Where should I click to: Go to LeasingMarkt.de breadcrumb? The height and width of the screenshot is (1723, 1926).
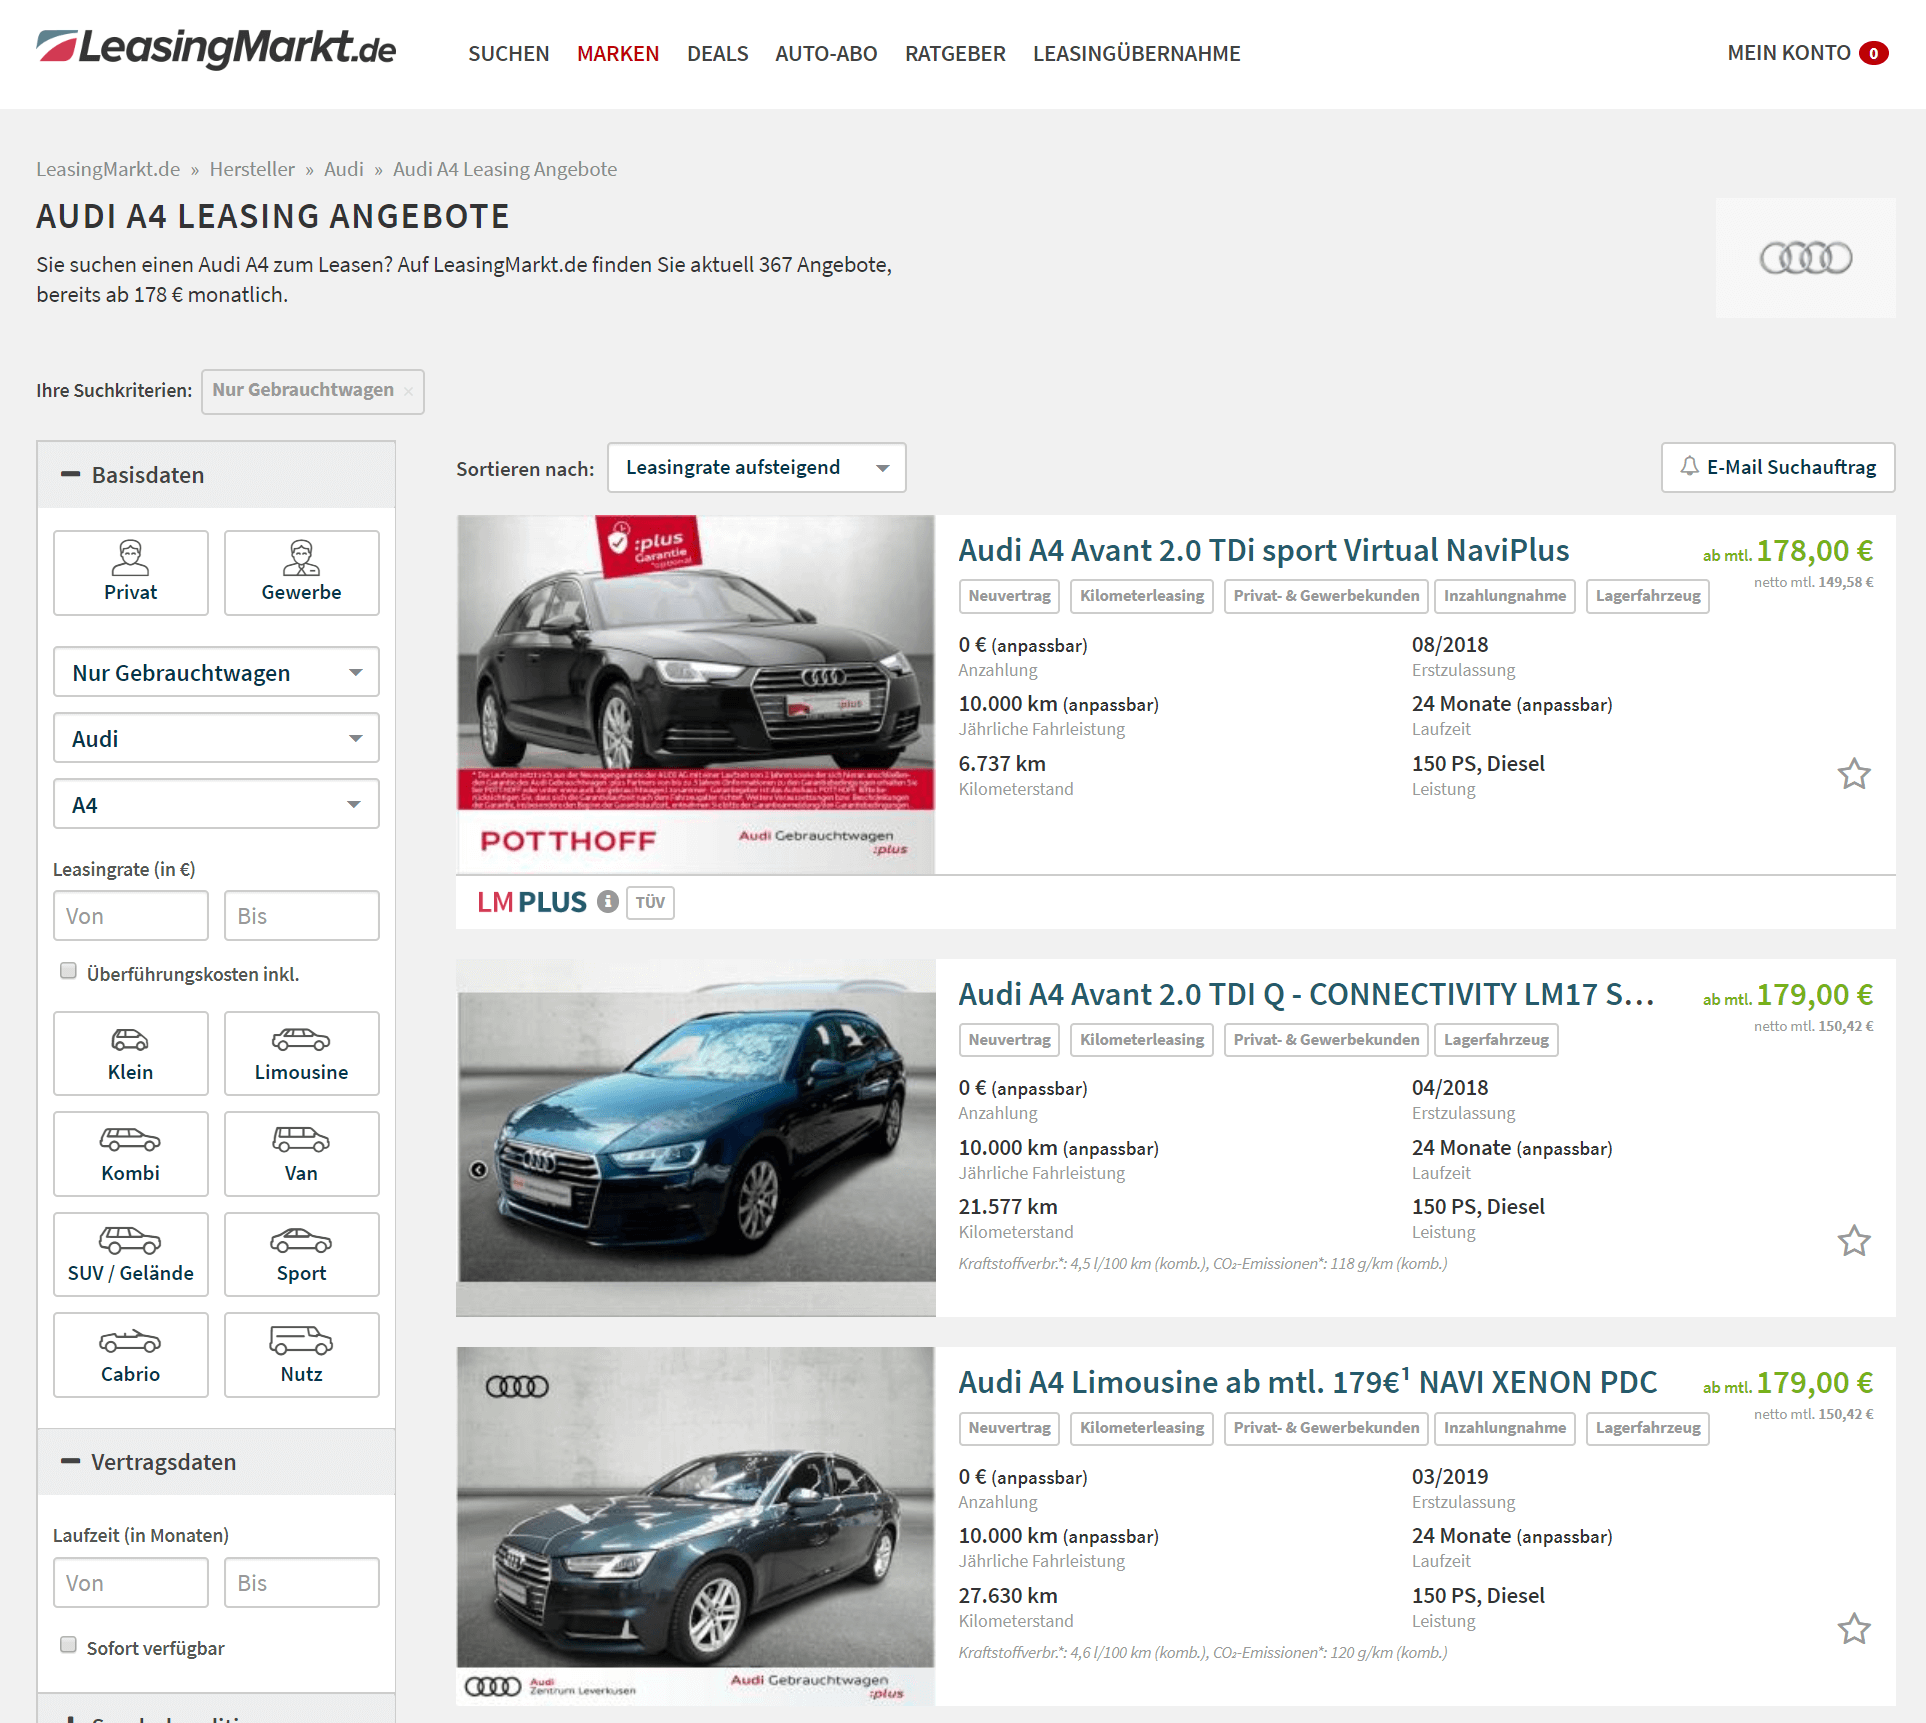click(108, 169)
